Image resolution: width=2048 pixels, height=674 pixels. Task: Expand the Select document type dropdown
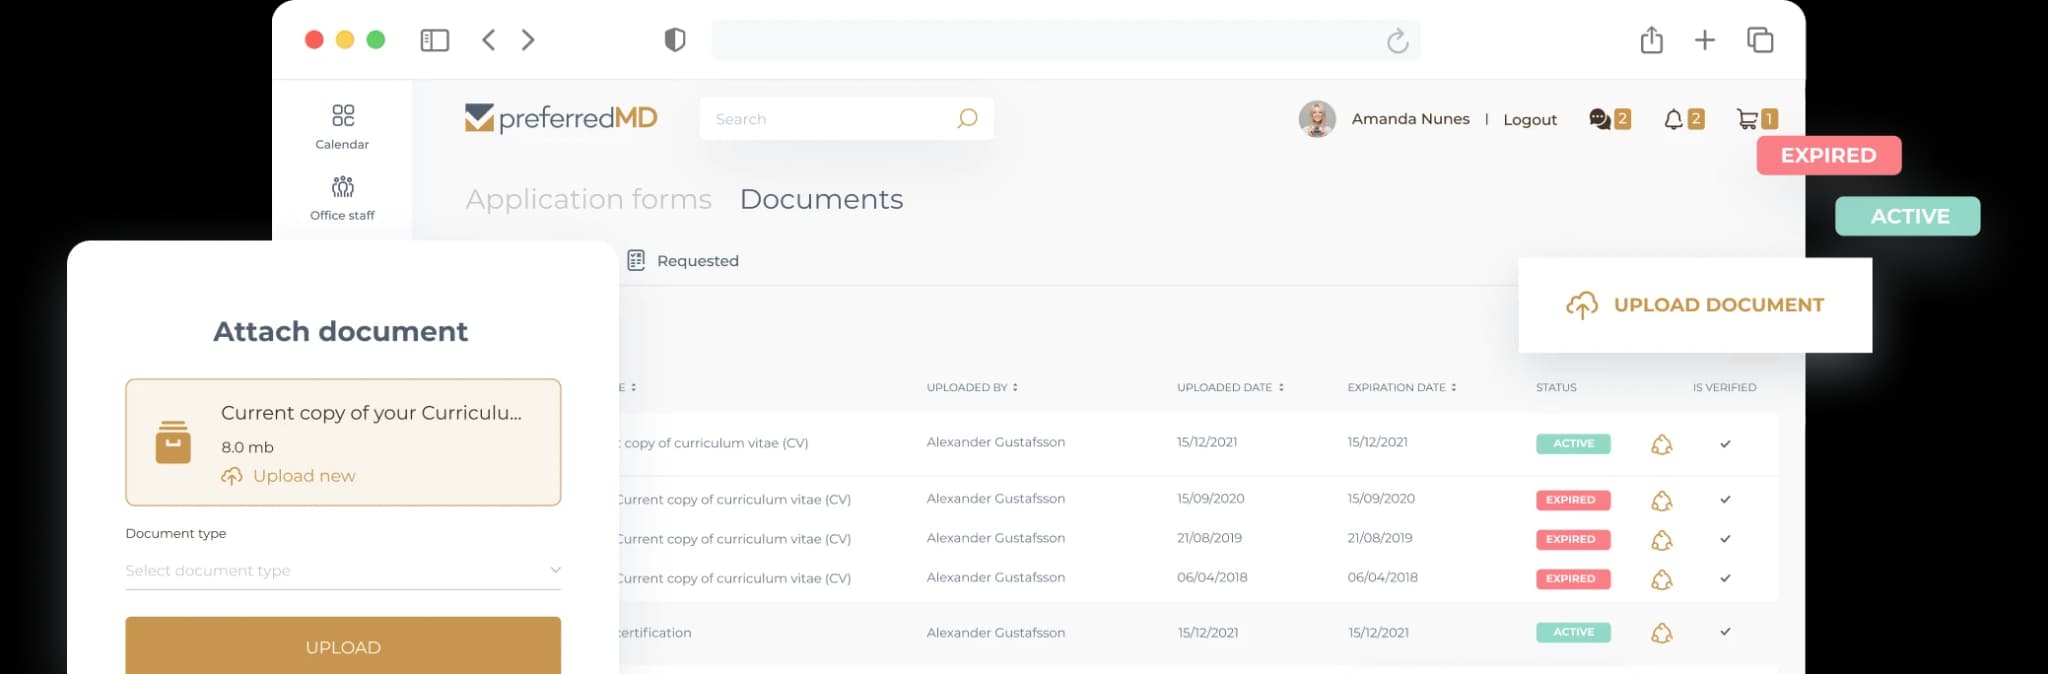342,570
